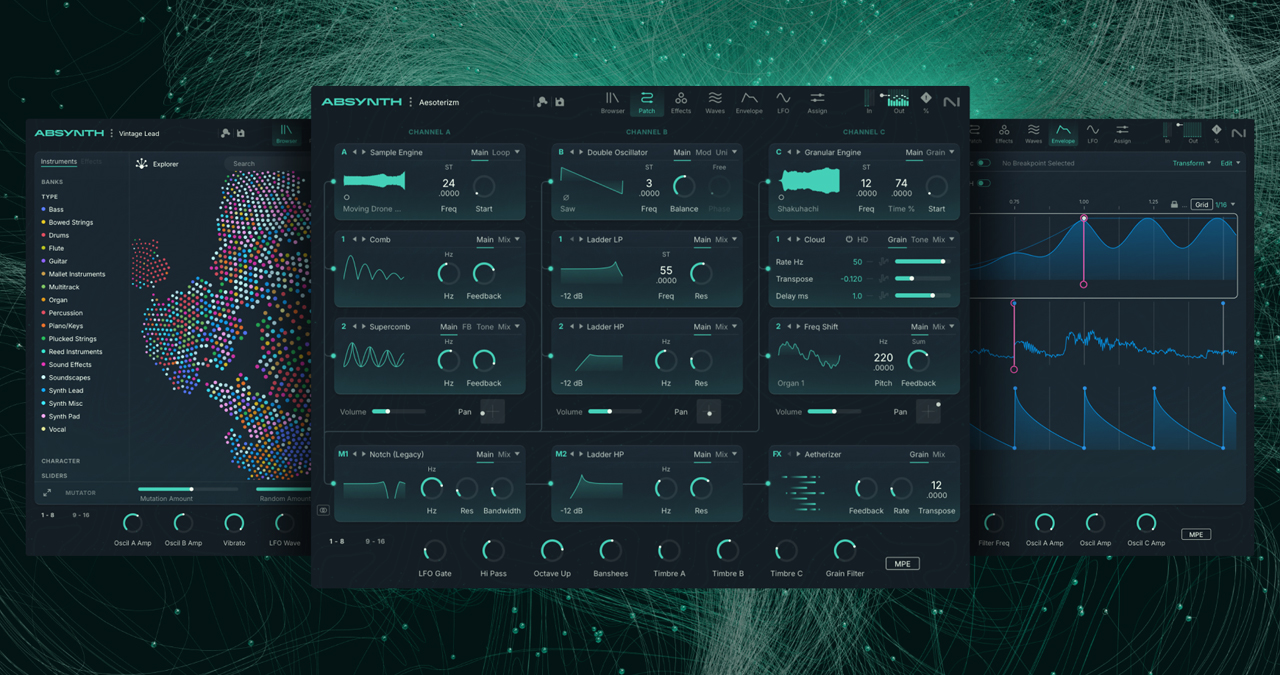This screenshot has height=675, width=1280.
Task: Enable MPE mode in Channel B panel
Action: (x=903, y=563)
